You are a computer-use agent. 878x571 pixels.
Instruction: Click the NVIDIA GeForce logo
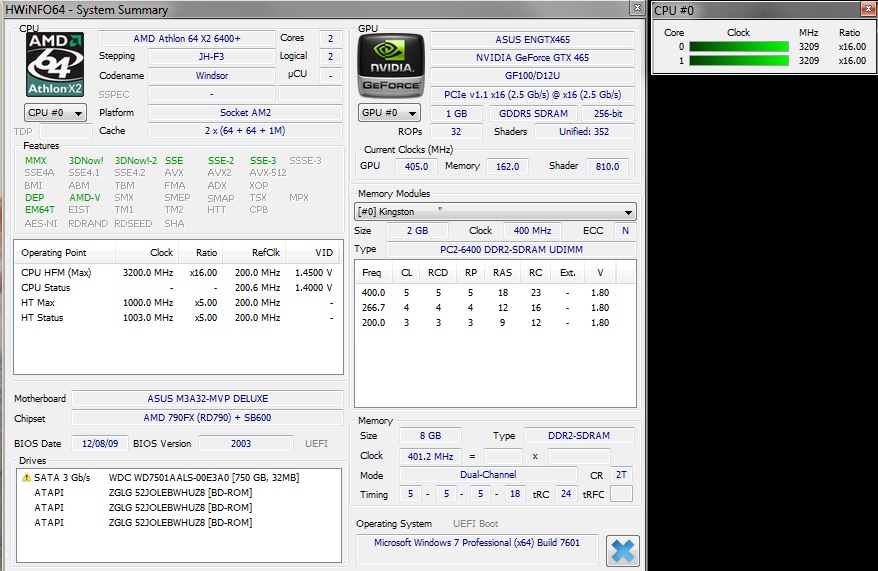click(x=391, y=66)
